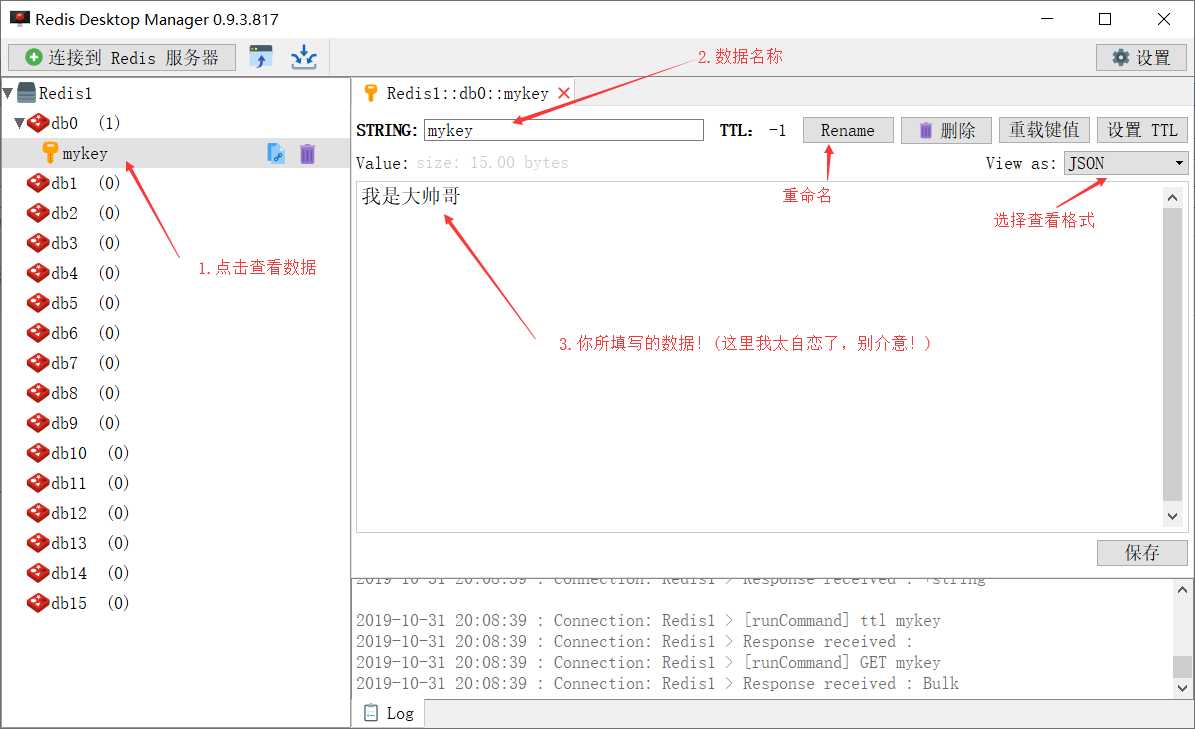
Task: Close the Redis1::db0::mykey tab
Action: pyautogui.click(x=564, y=93)
